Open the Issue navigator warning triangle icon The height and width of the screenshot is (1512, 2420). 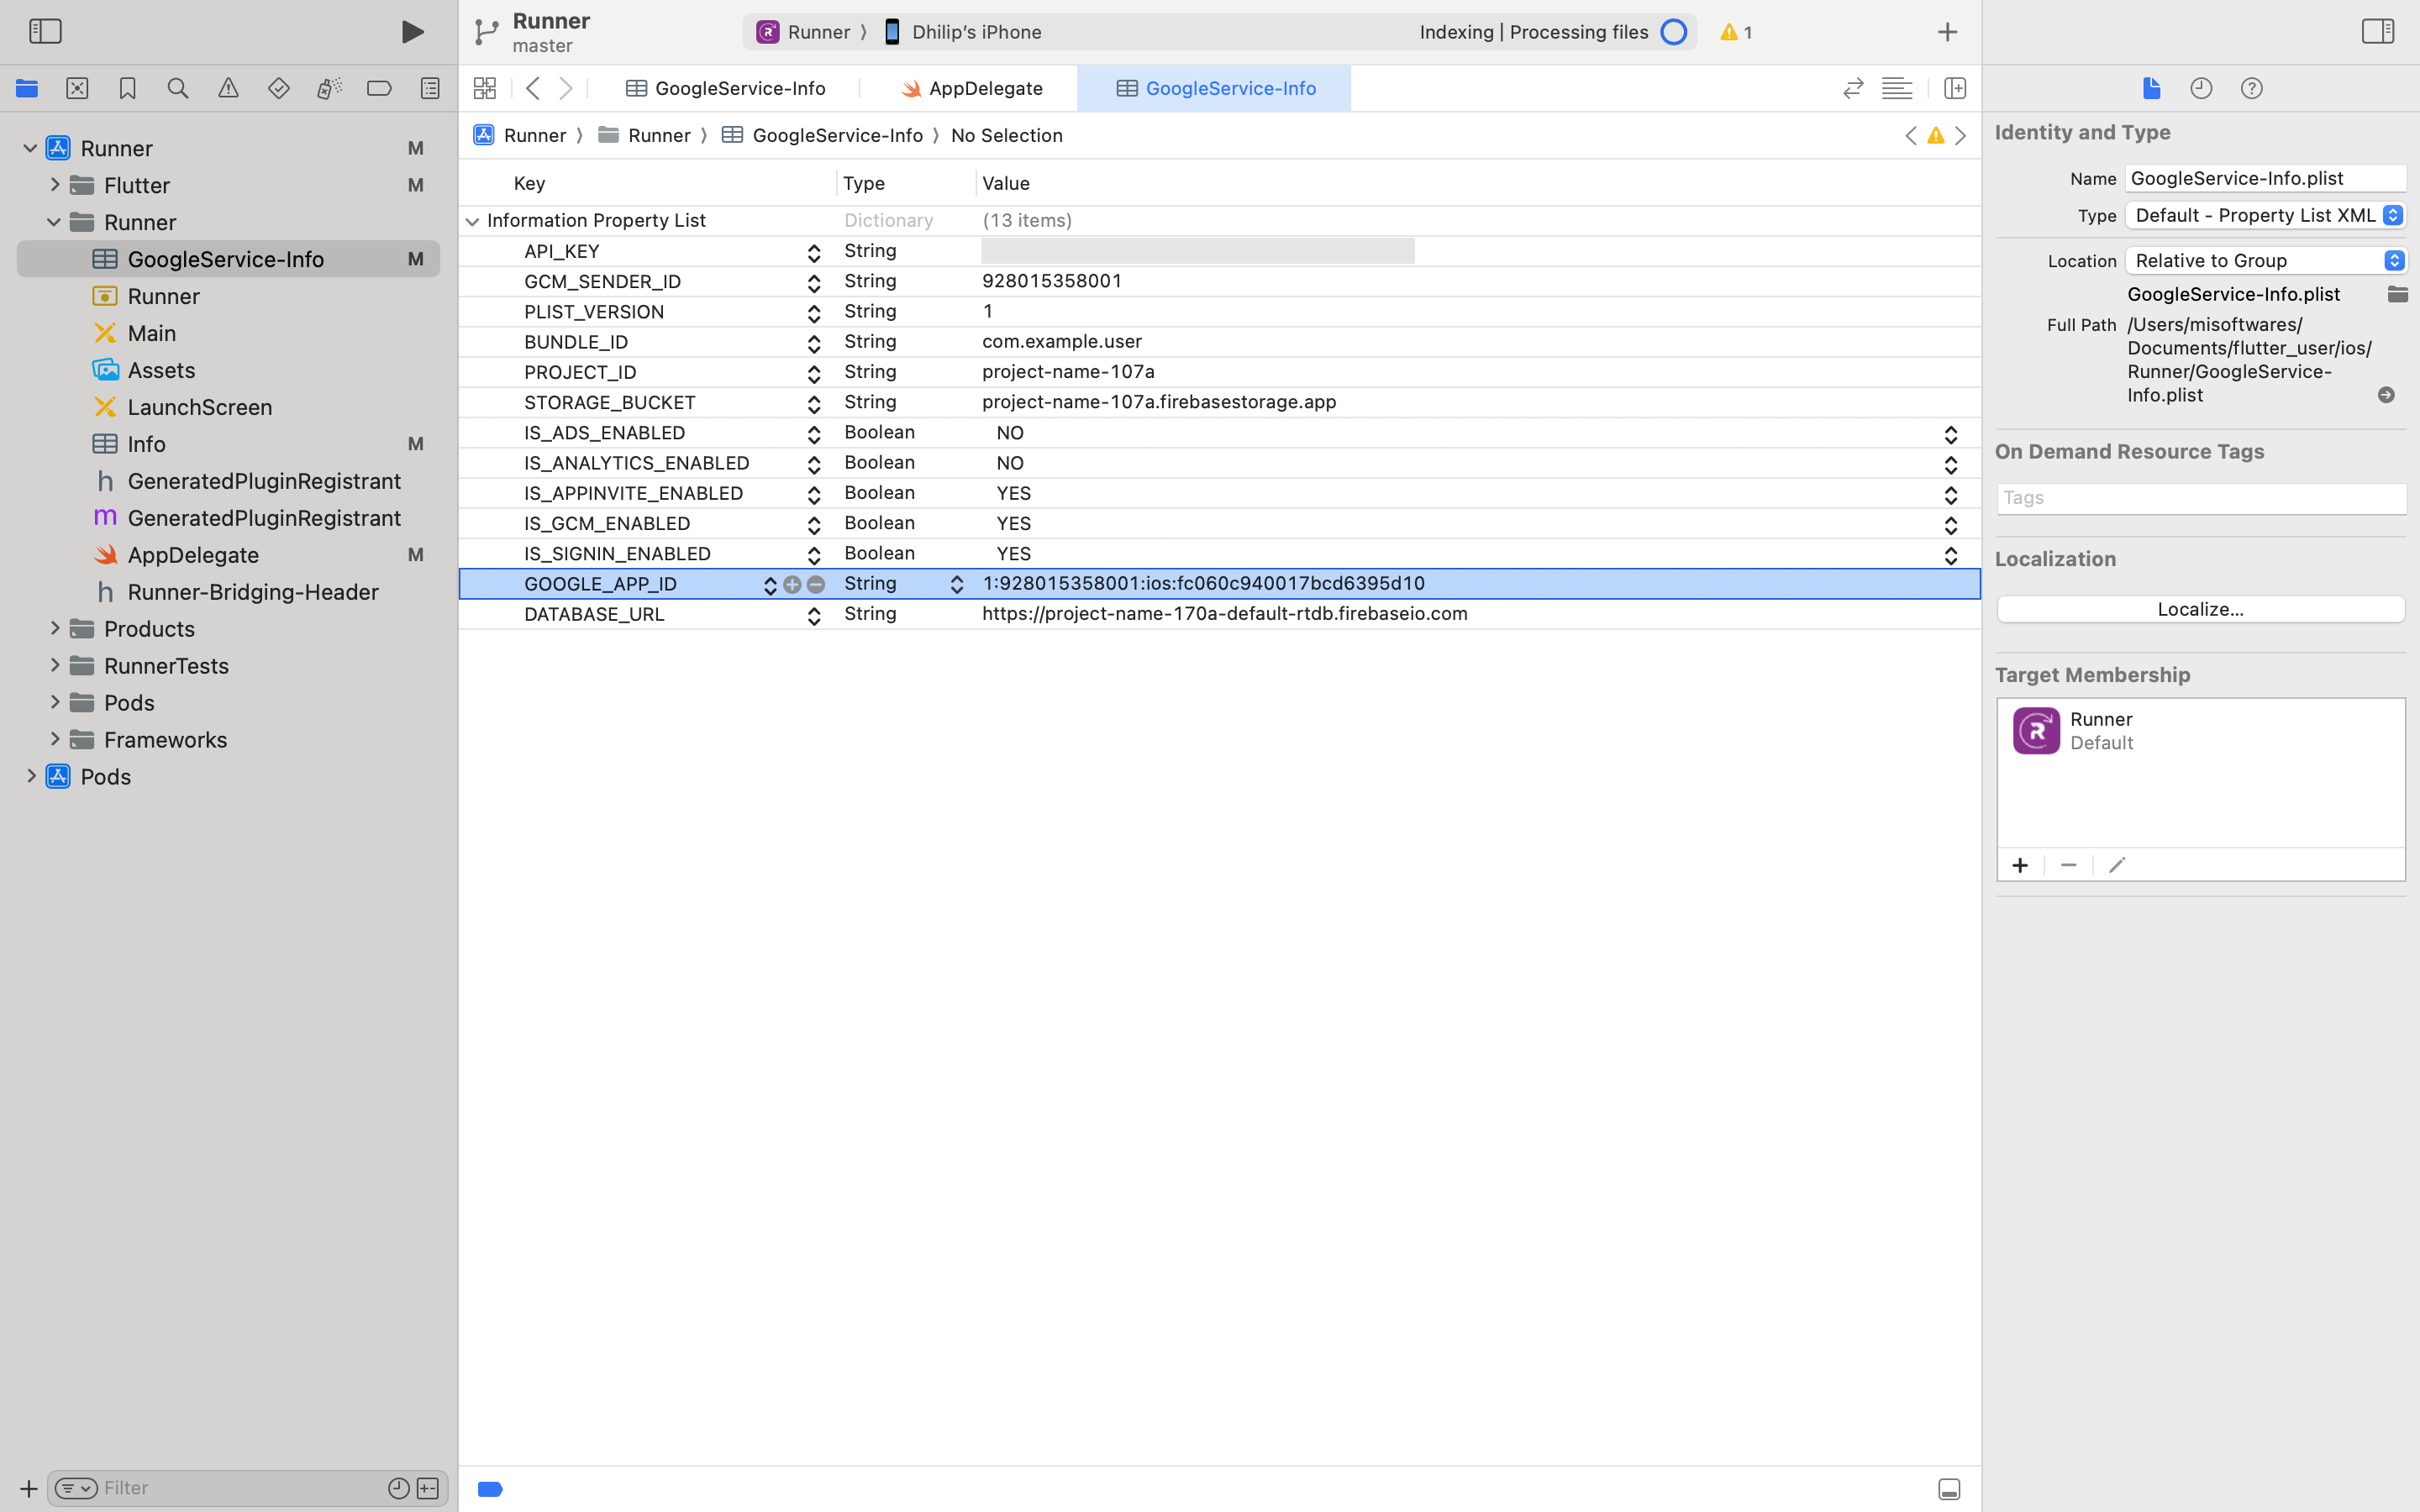point(228,88)
